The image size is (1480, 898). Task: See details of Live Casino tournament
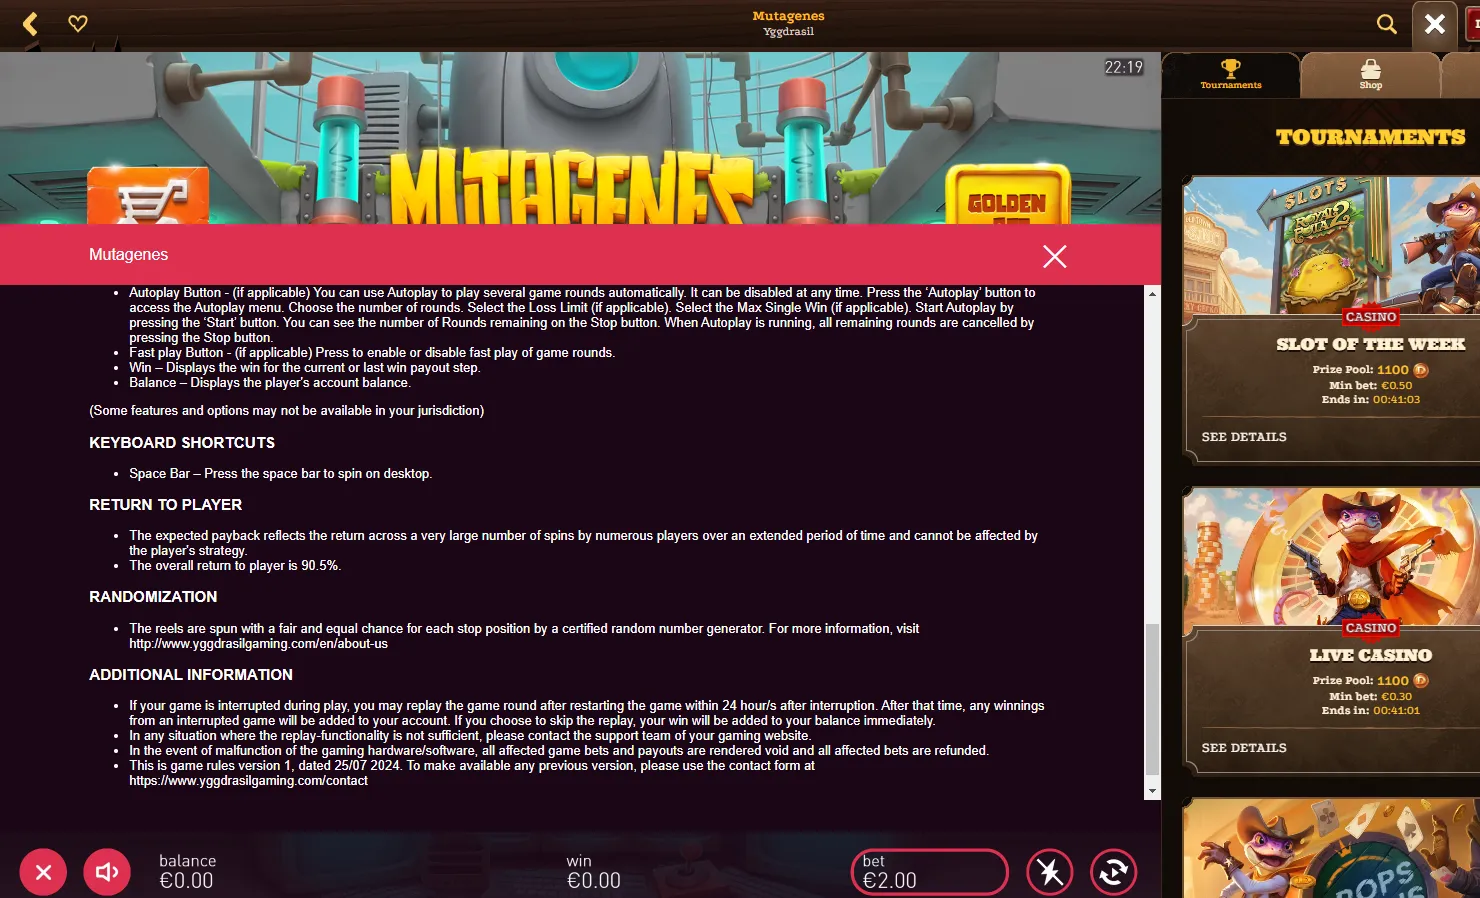click(x=1243, y=748)
